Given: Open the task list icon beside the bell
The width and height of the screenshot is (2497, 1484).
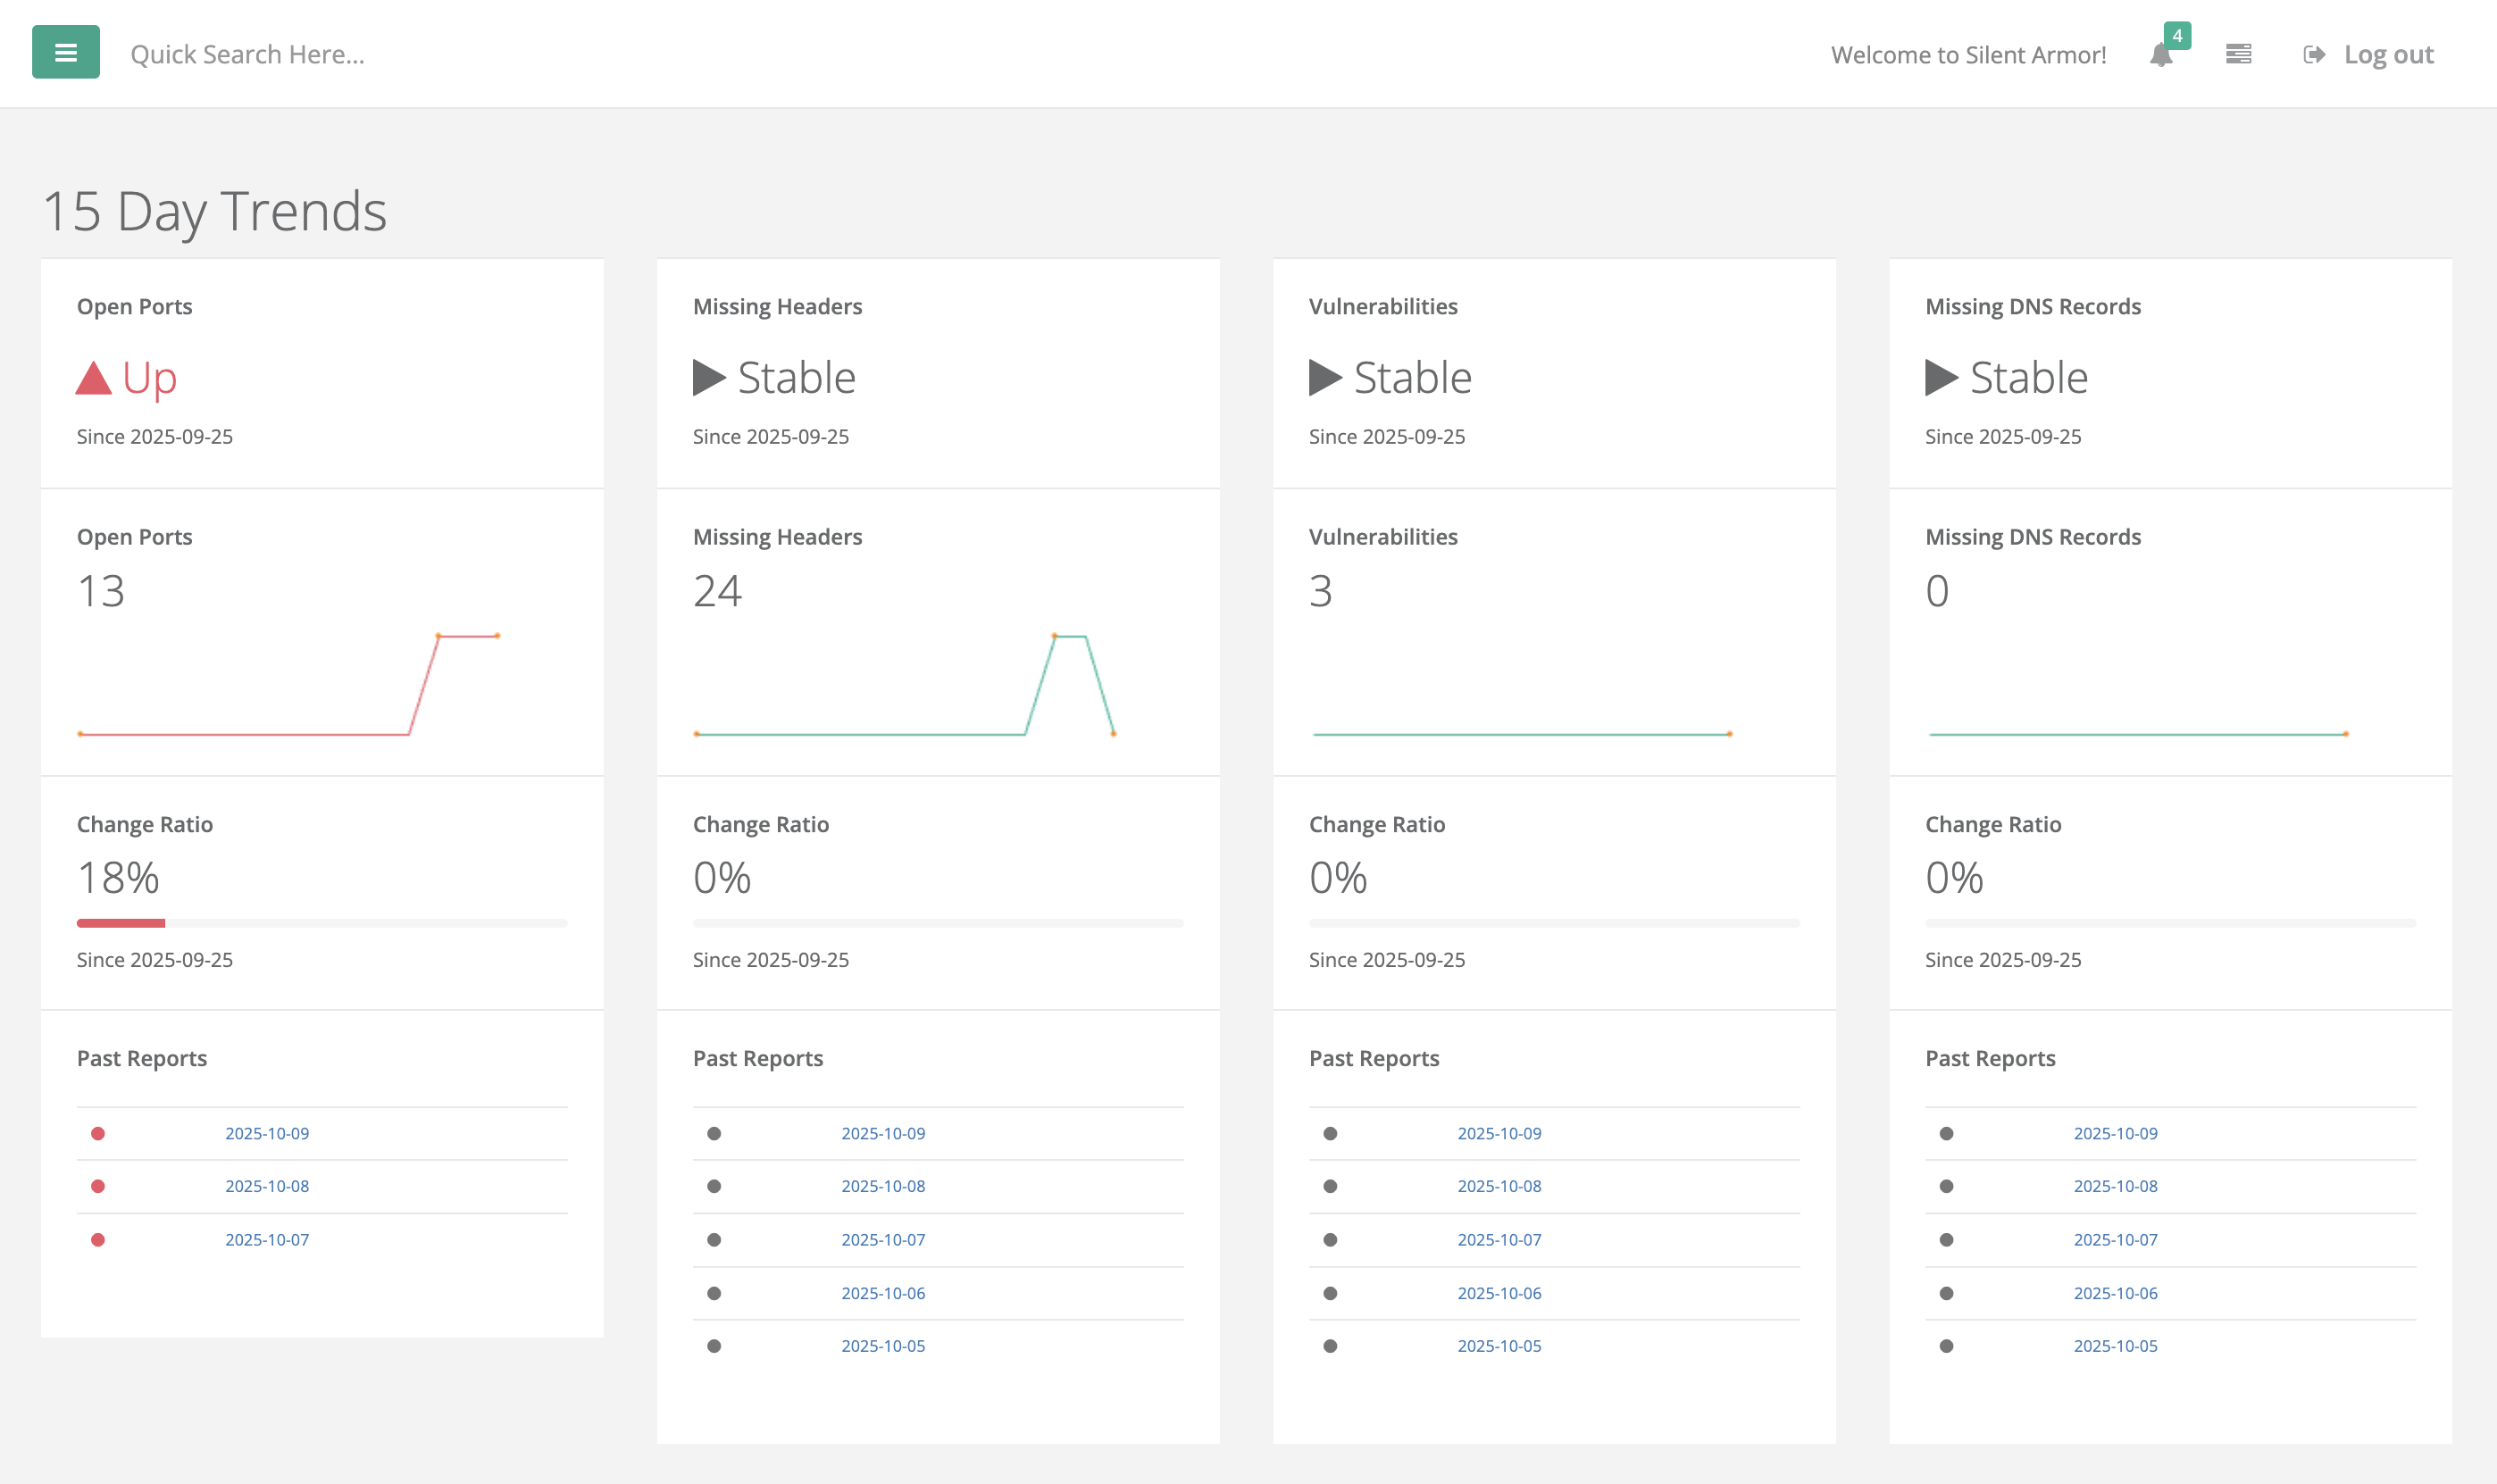Looking at the screenshot, I should 2238,53.
